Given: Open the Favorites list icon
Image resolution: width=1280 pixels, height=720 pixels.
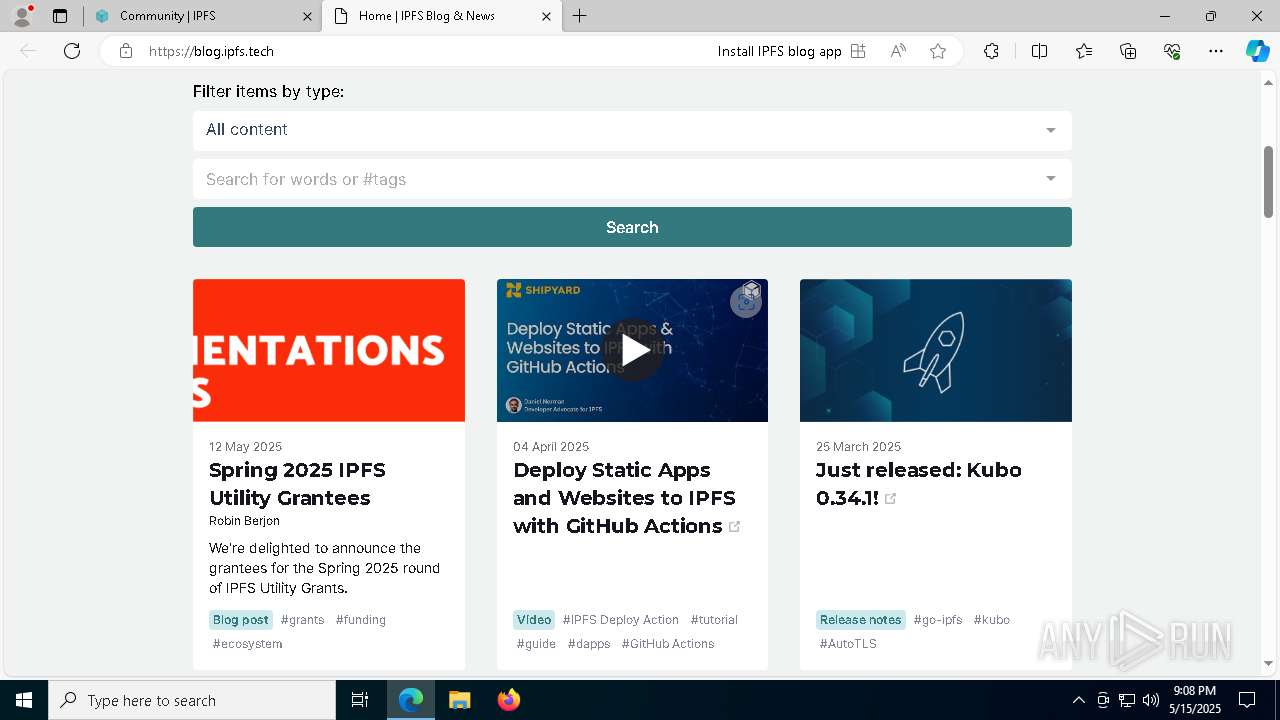Looking at the screenshot, I should click(1084, 51).
